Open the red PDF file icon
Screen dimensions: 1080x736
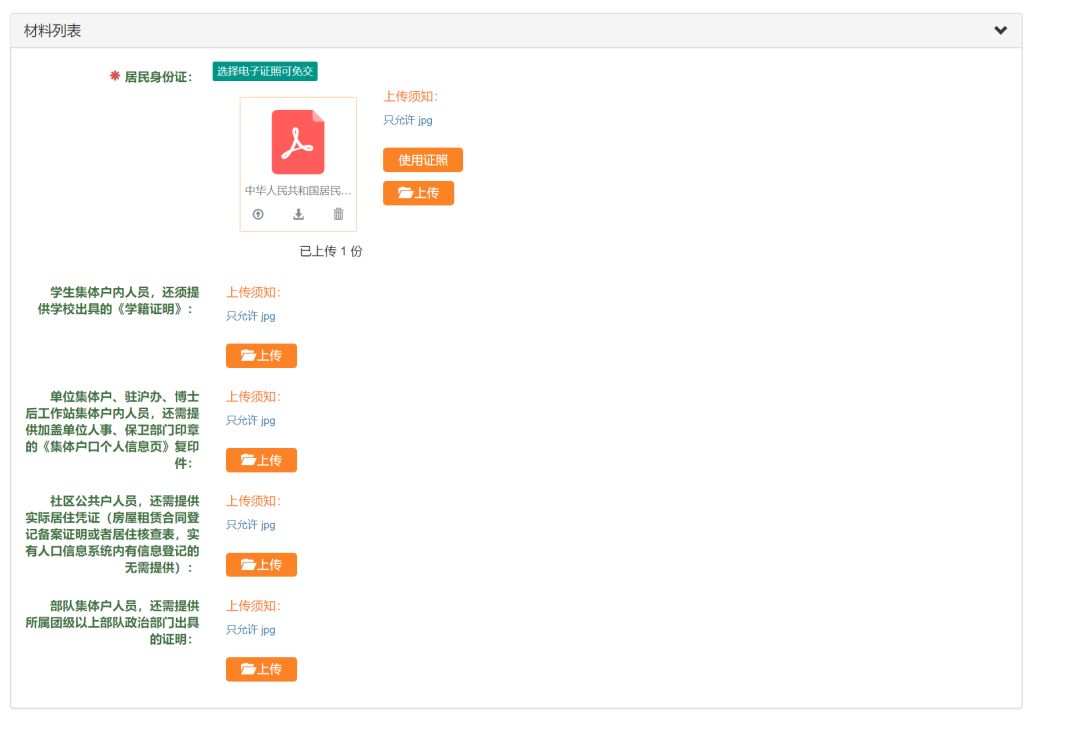click(298, 142)
